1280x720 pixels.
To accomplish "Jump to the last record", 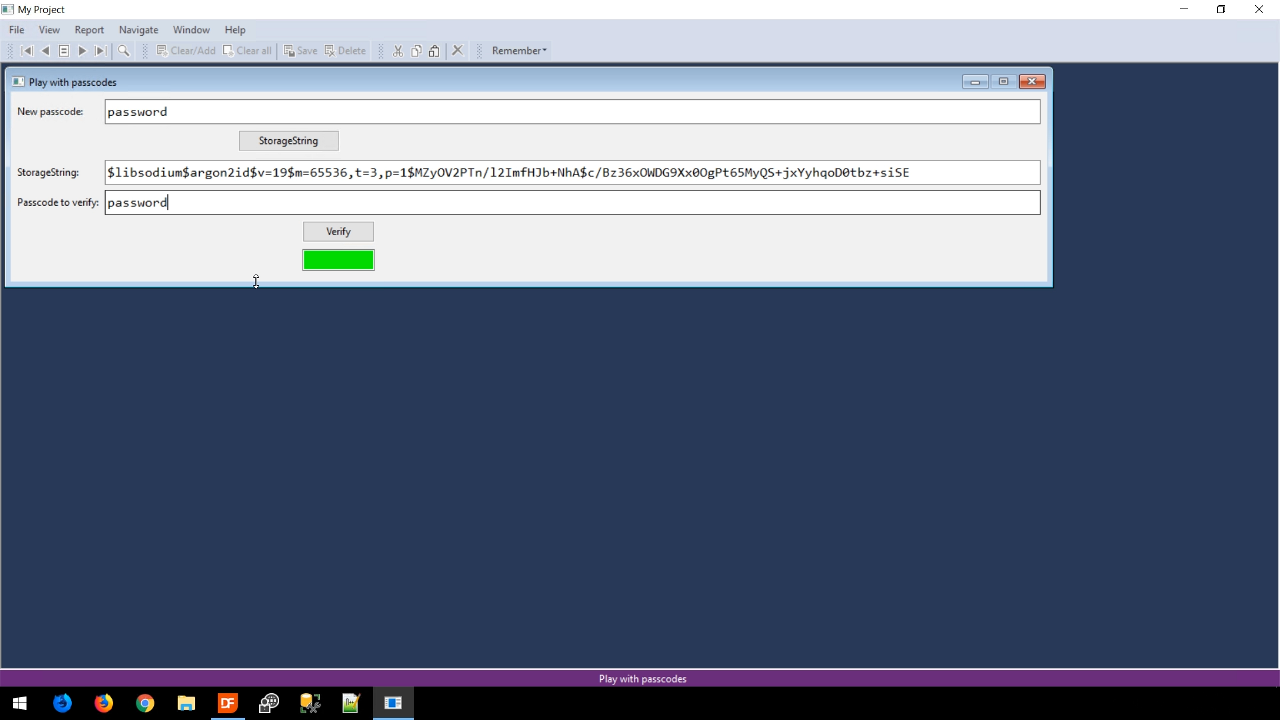I will [100, 51].
